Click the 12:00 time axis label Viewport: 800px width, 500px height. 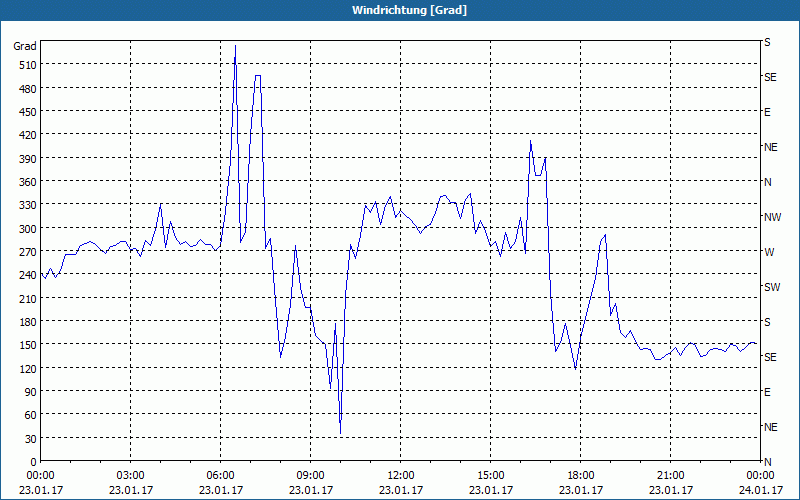tap(401, 476)
